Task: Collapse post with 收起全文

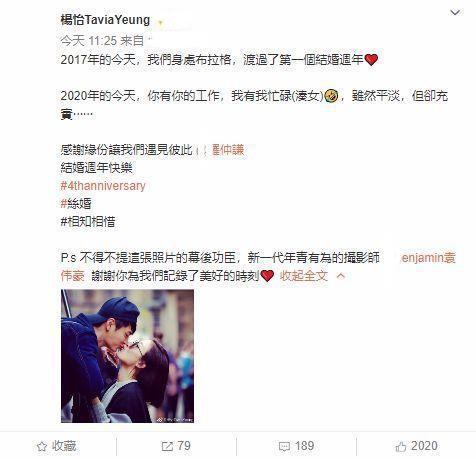Action: pos(303,276)
